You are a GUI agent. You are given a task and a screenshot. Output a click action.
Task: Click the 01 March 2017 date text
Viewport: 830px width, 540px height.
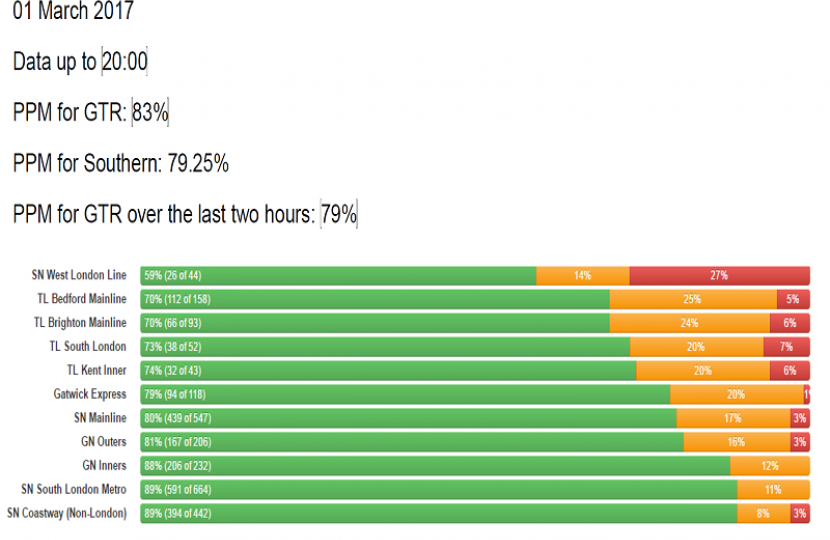73,13
